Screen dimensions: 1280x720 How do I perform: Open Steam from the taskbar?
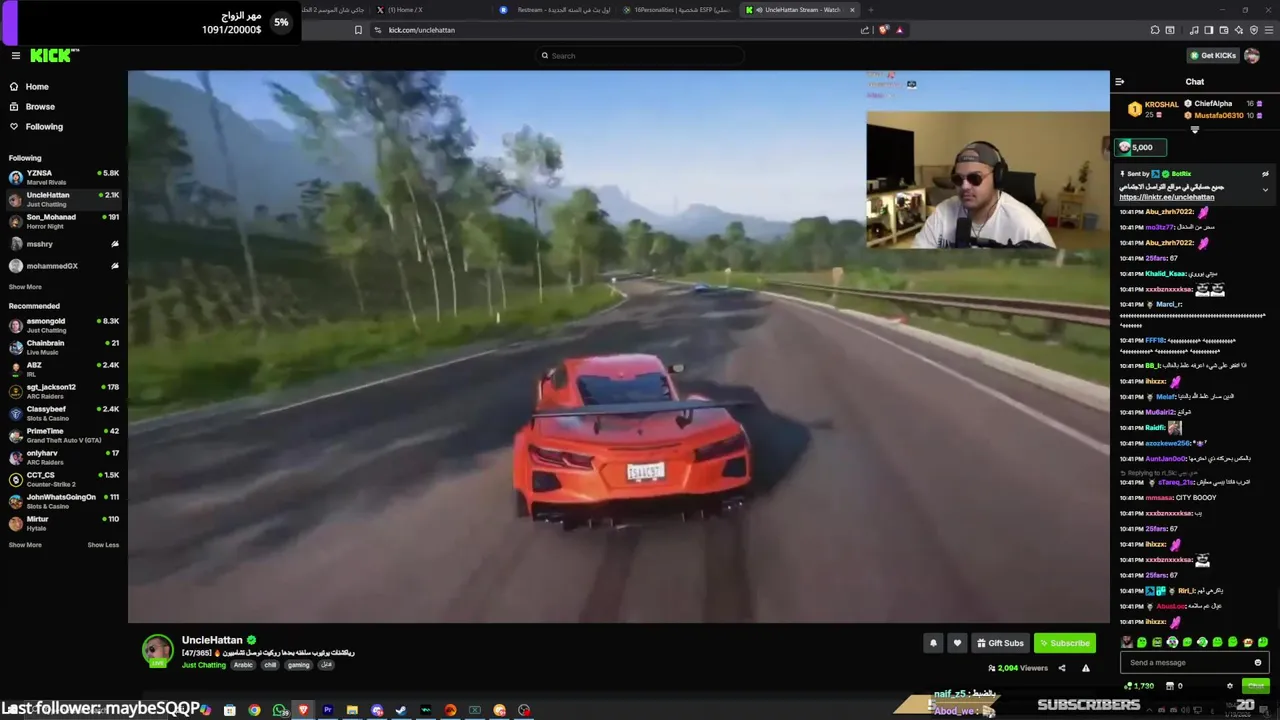[401, 710]
